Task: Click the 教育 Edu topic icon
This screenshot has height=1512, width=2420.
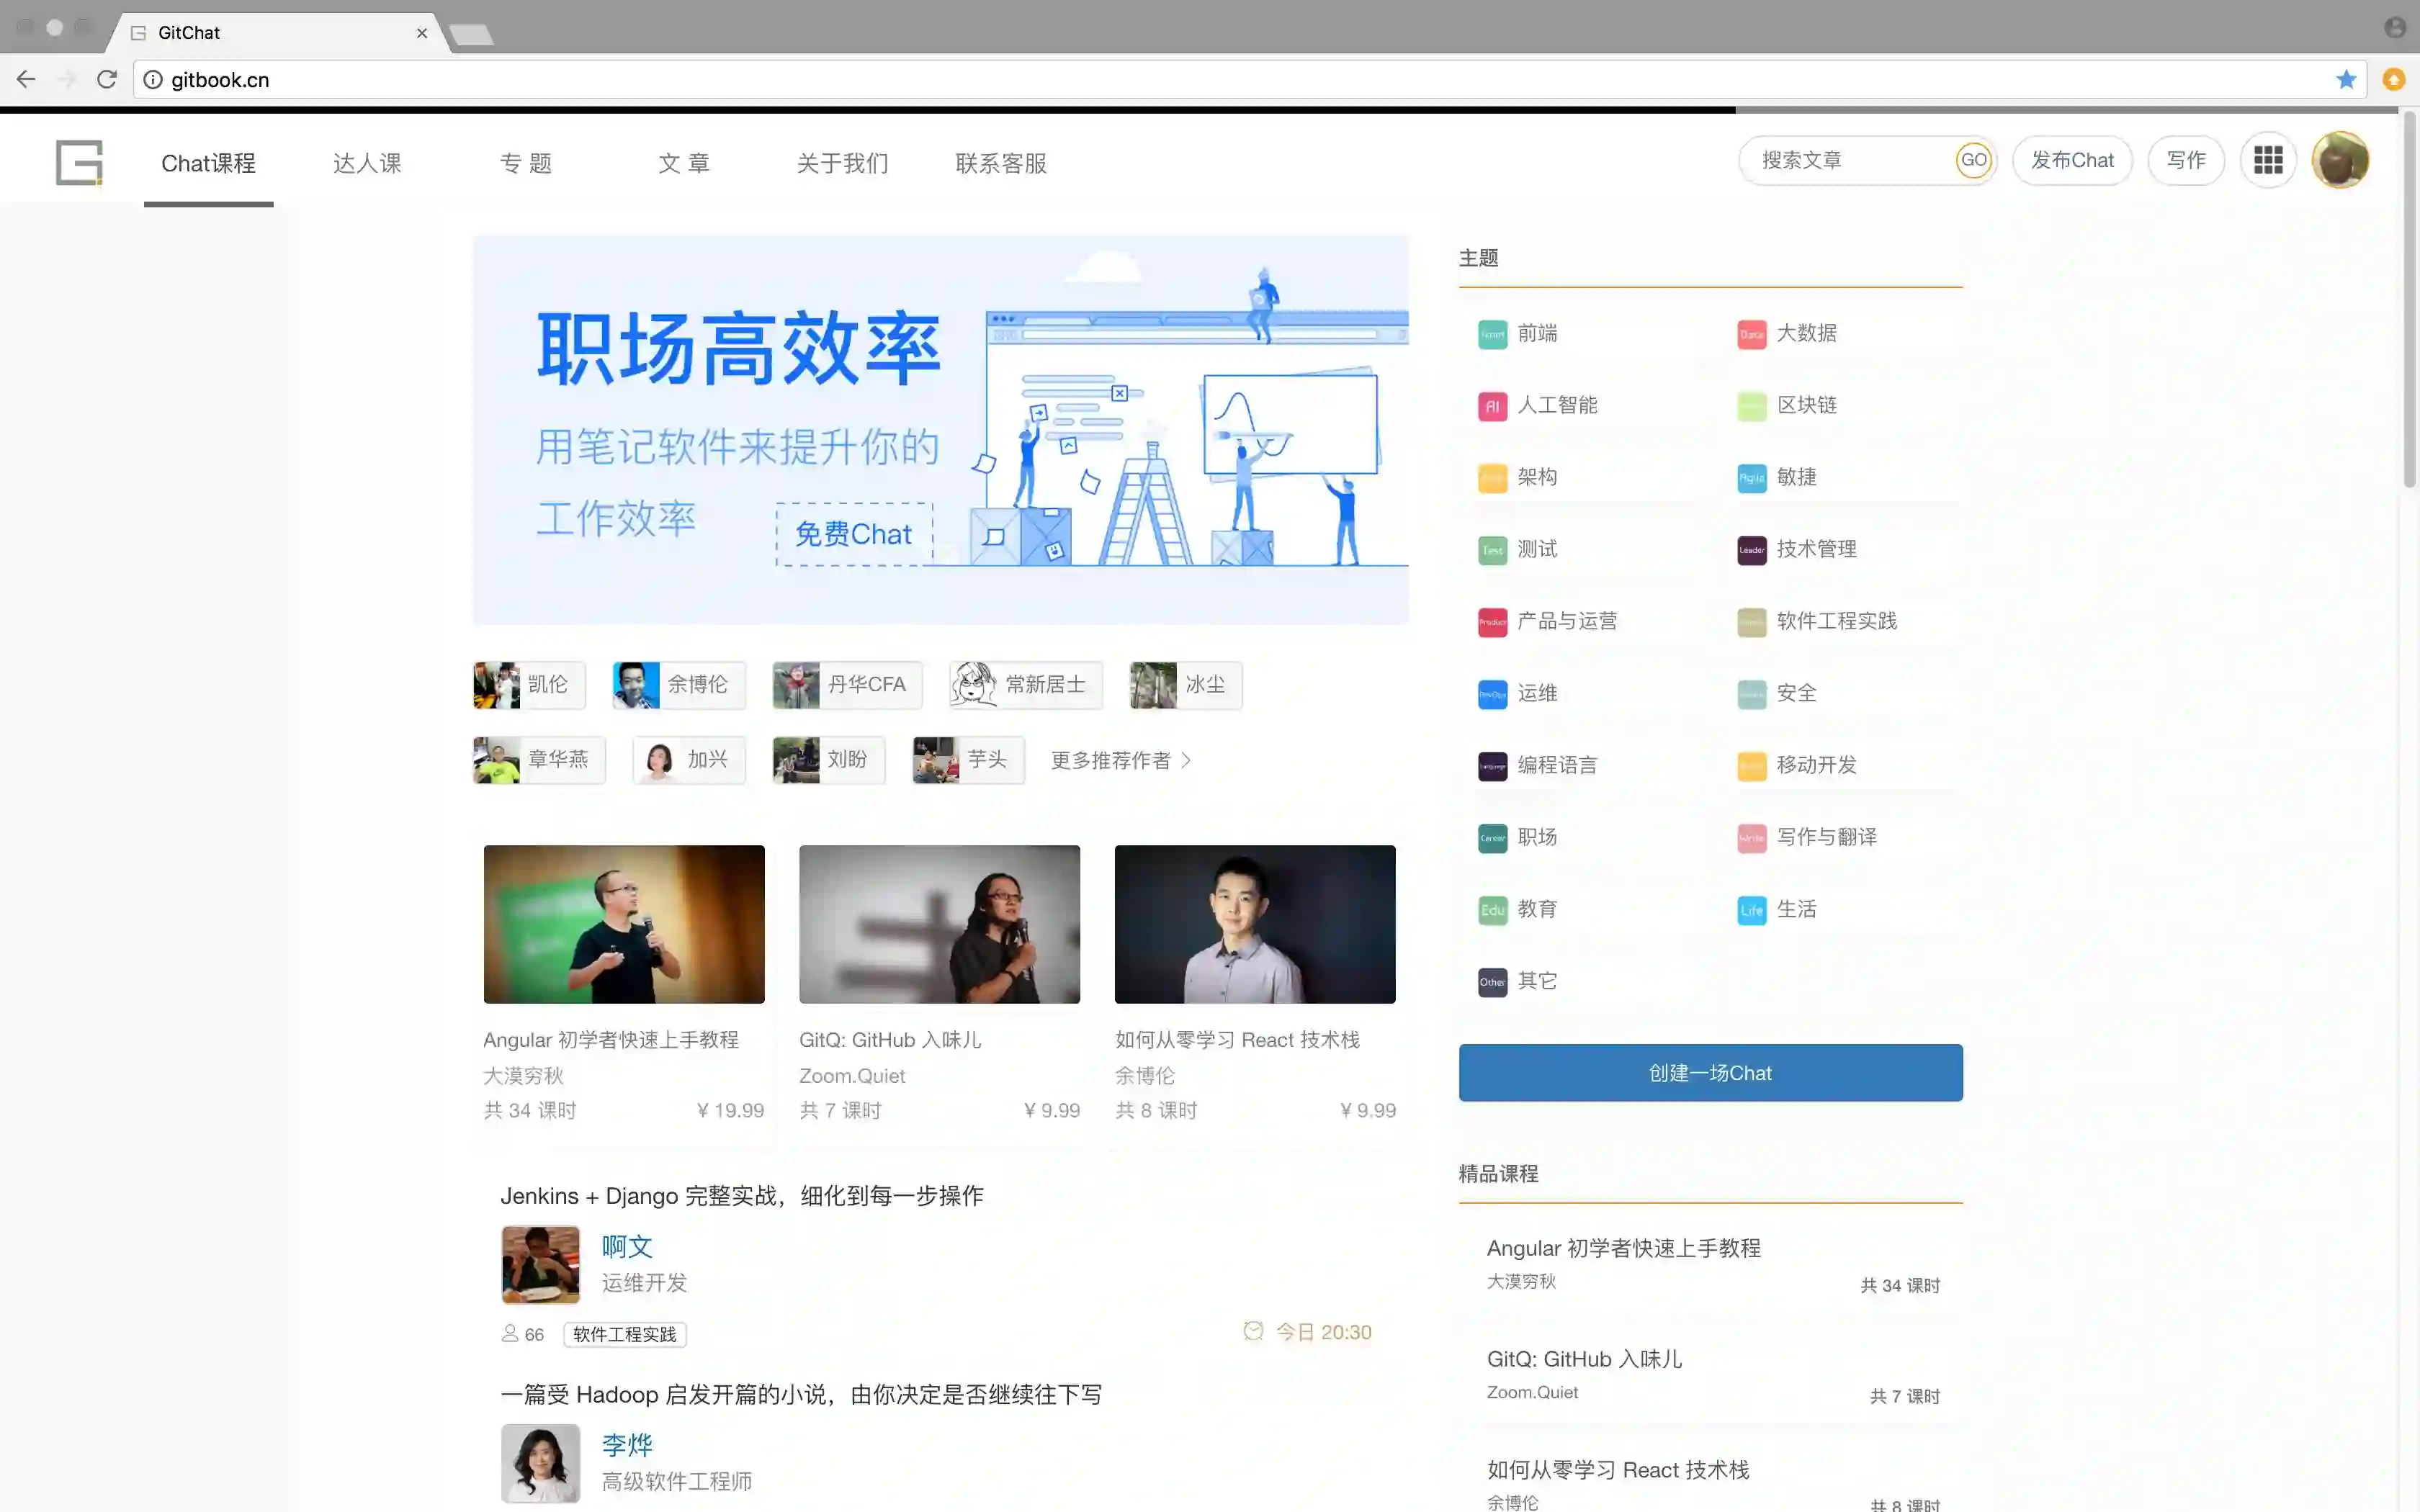Action: tap(1492, 910)
